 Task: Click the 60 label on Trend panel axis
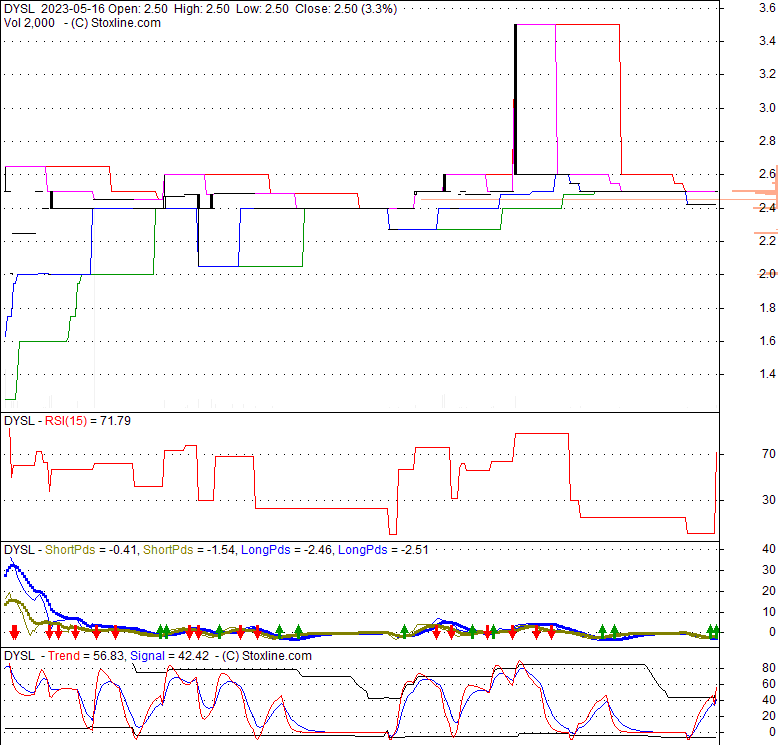point(769,684)
